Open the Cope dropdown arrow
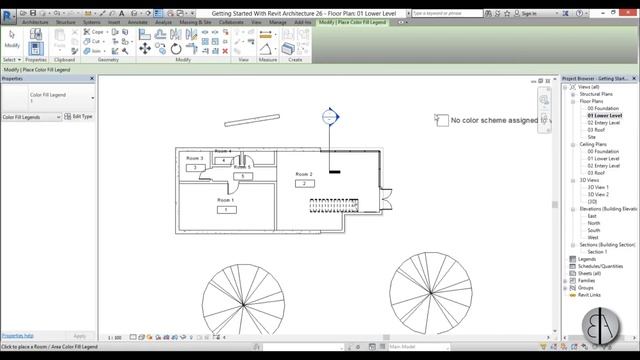 pos(107,32)
